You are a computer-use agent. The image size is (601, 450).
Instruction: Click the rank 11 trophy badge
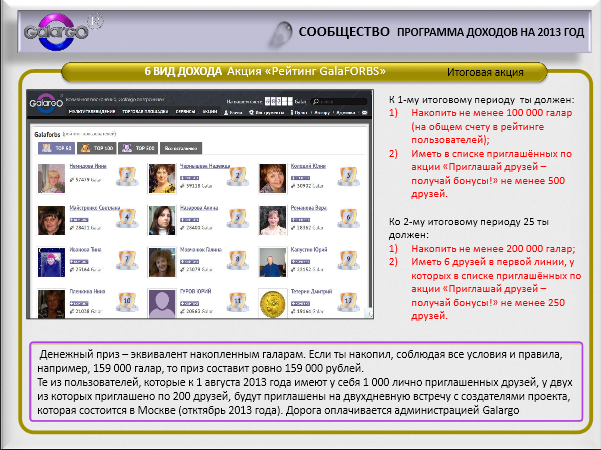pyautogui.click(x=238, y=302)
